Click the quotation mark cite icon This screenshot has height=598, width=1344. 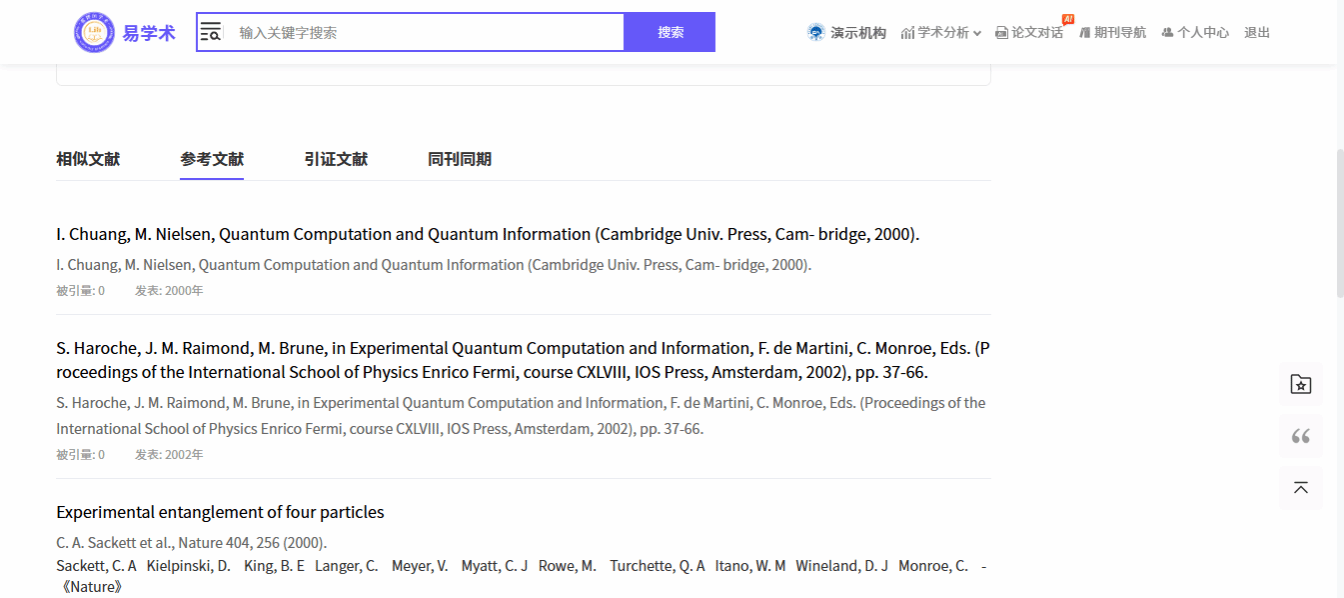pyautogui.click(x=1300, y=436)
